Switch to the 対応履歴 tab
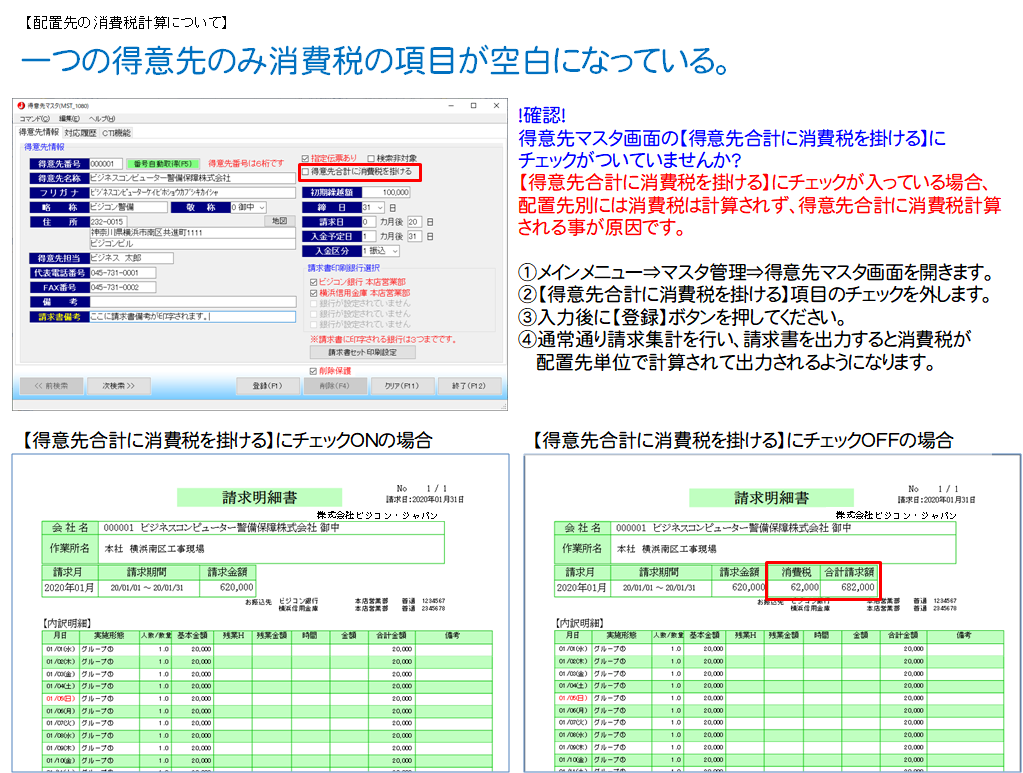This screenshot has width=1023, height=773. [80, 132]
